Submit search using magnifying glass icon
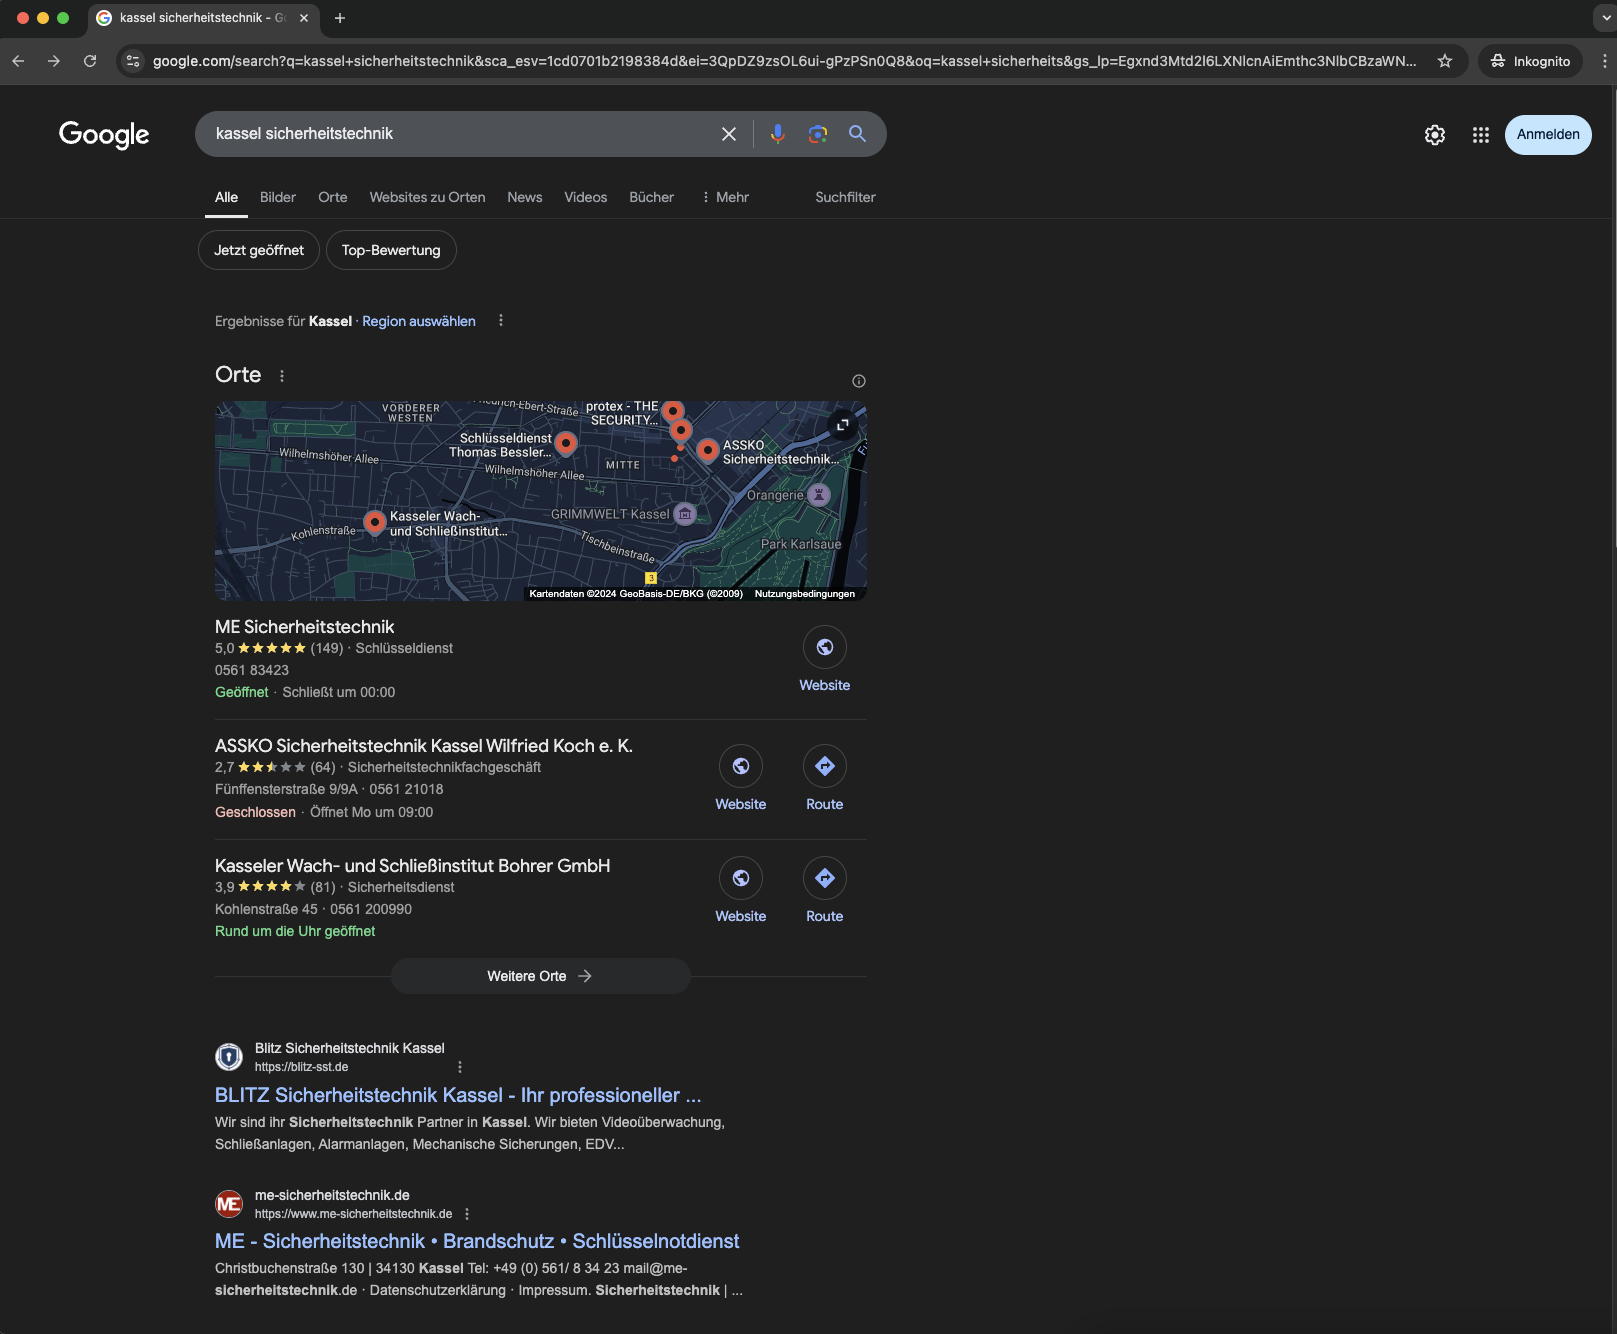The image size is (1617, 1334). pos(858,134)
